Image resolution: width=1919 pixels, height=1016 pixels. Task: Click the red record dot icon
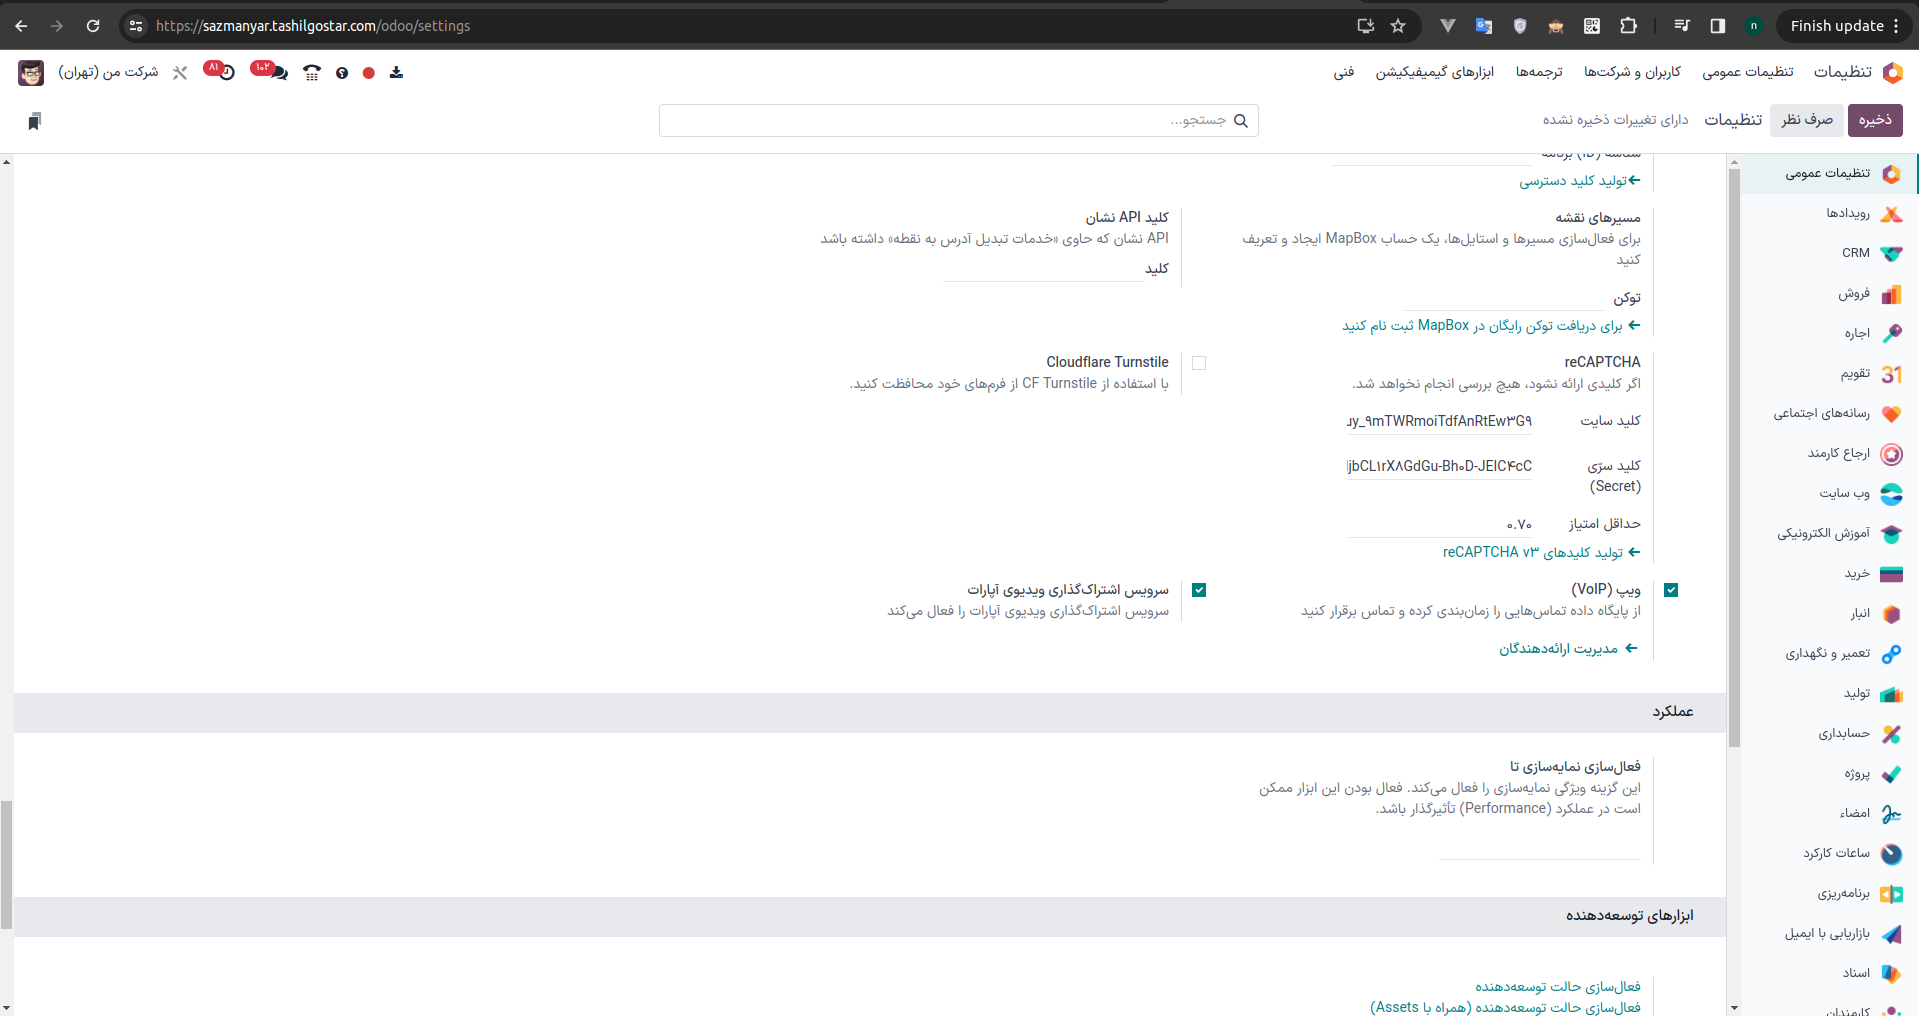tap(369, 73)
